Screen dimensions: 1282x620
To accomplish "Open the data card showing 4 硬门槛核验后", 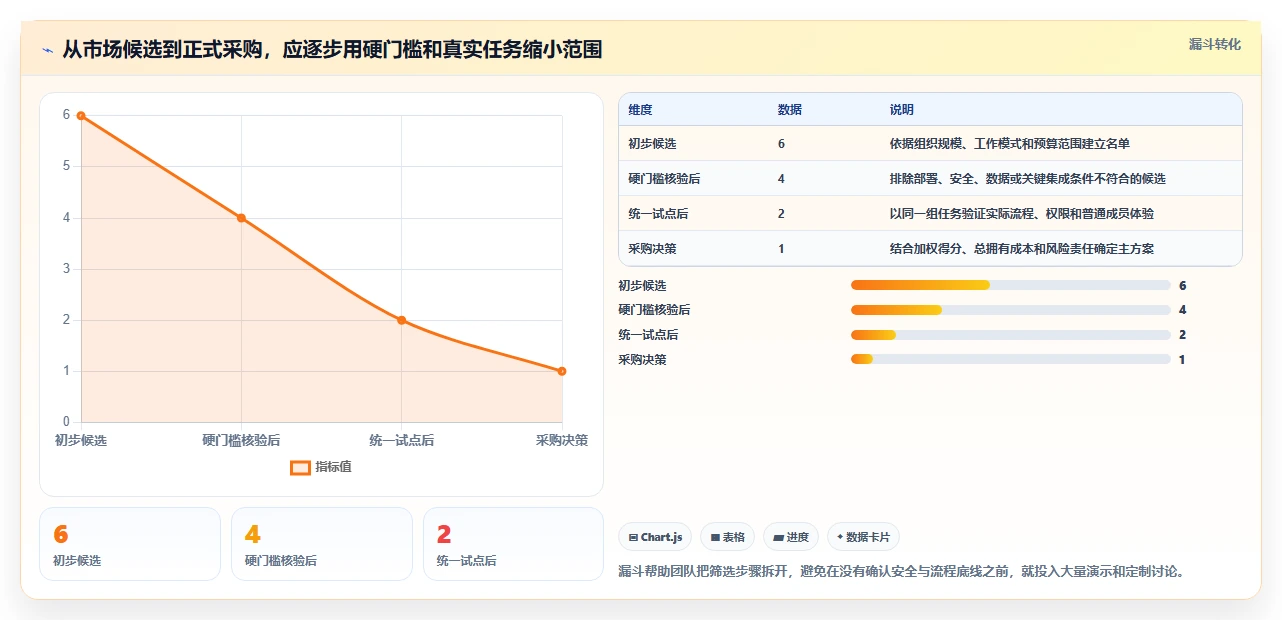I will click(322, 544).
